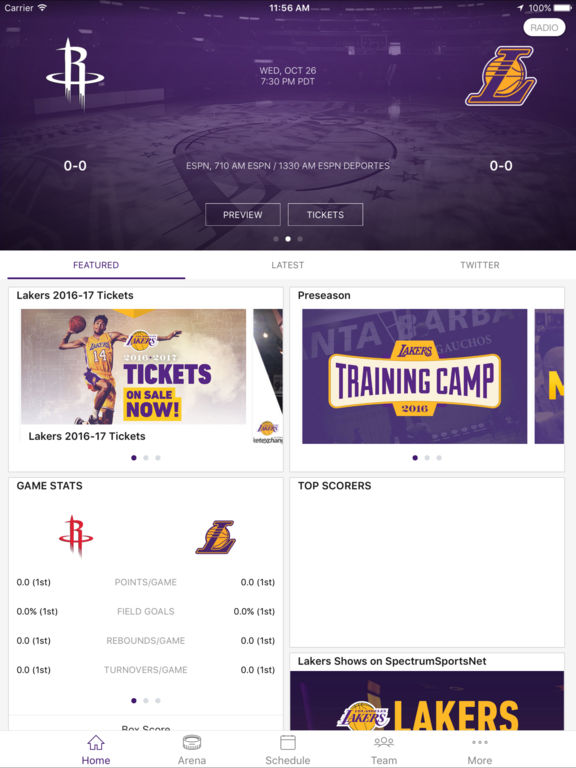Open the Schedule calendar icon
576x768 pixels.
coord(288,743)
